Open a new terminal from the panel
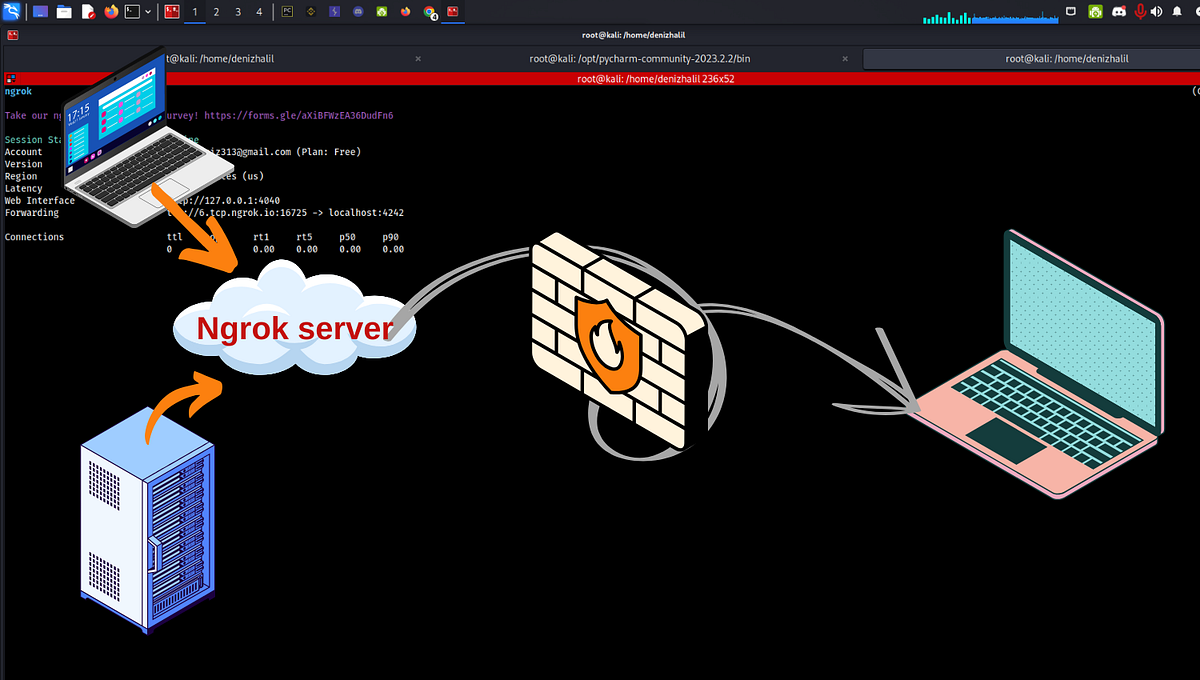 (132, 11)
